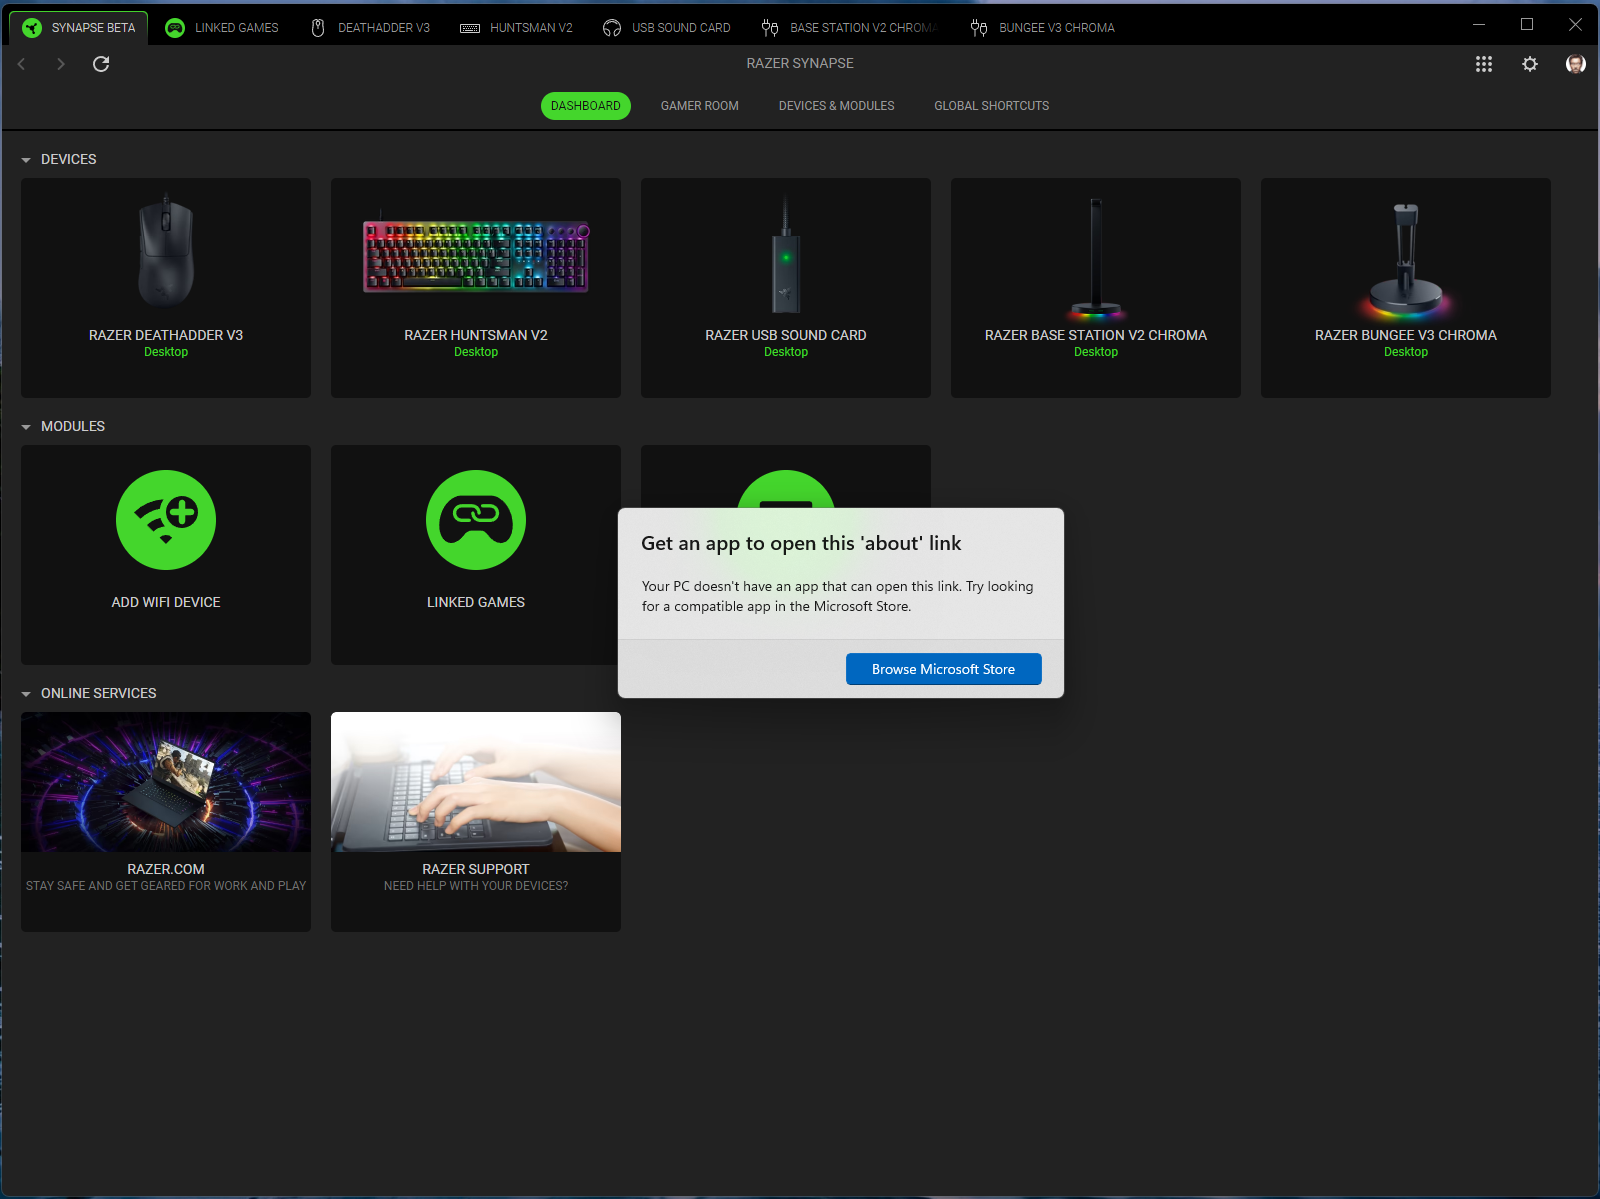This screenshot has width=1600, height=1199.
Task: Click the Razer Support title text
Action: pyautogui.click(x=476, y=869)
